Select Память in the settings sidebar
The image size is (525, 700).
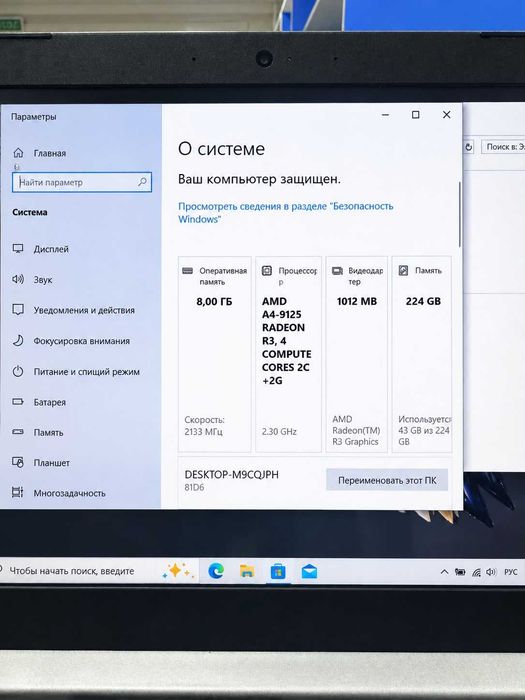[x=48, y=433]
